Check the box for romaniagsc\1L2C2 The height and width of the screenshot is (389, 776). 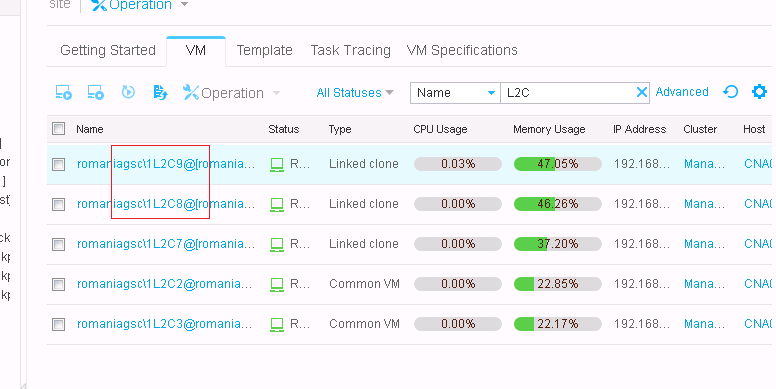point(58,285)
